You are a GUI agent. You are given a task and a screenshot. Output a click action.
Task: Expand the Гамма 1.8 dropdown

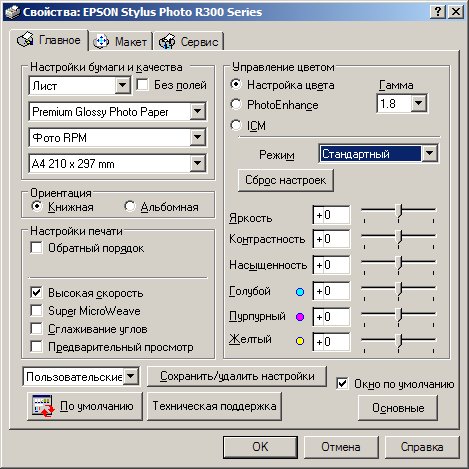[419, 104]
